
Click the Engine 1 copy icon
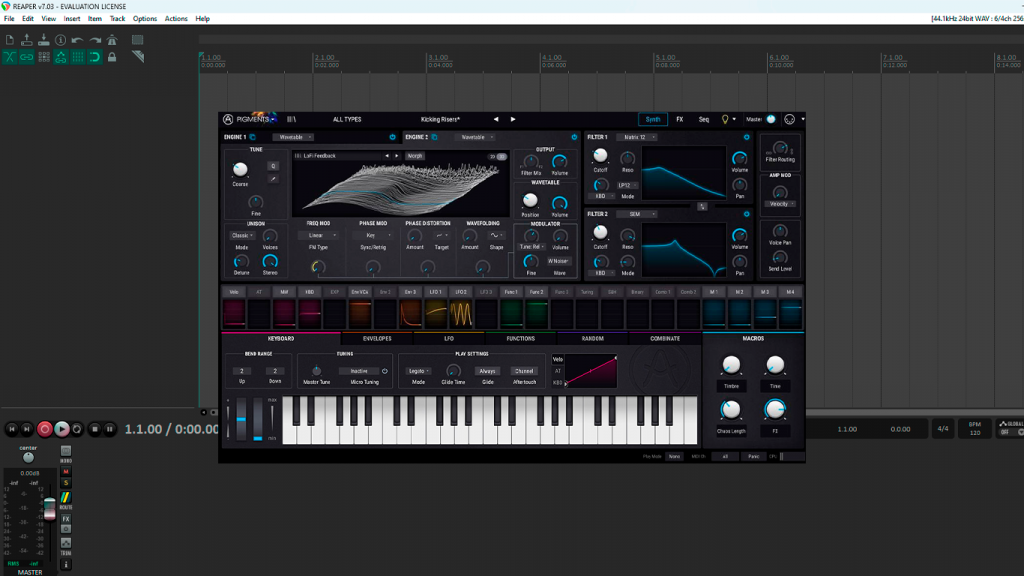[x=253, y=137]
